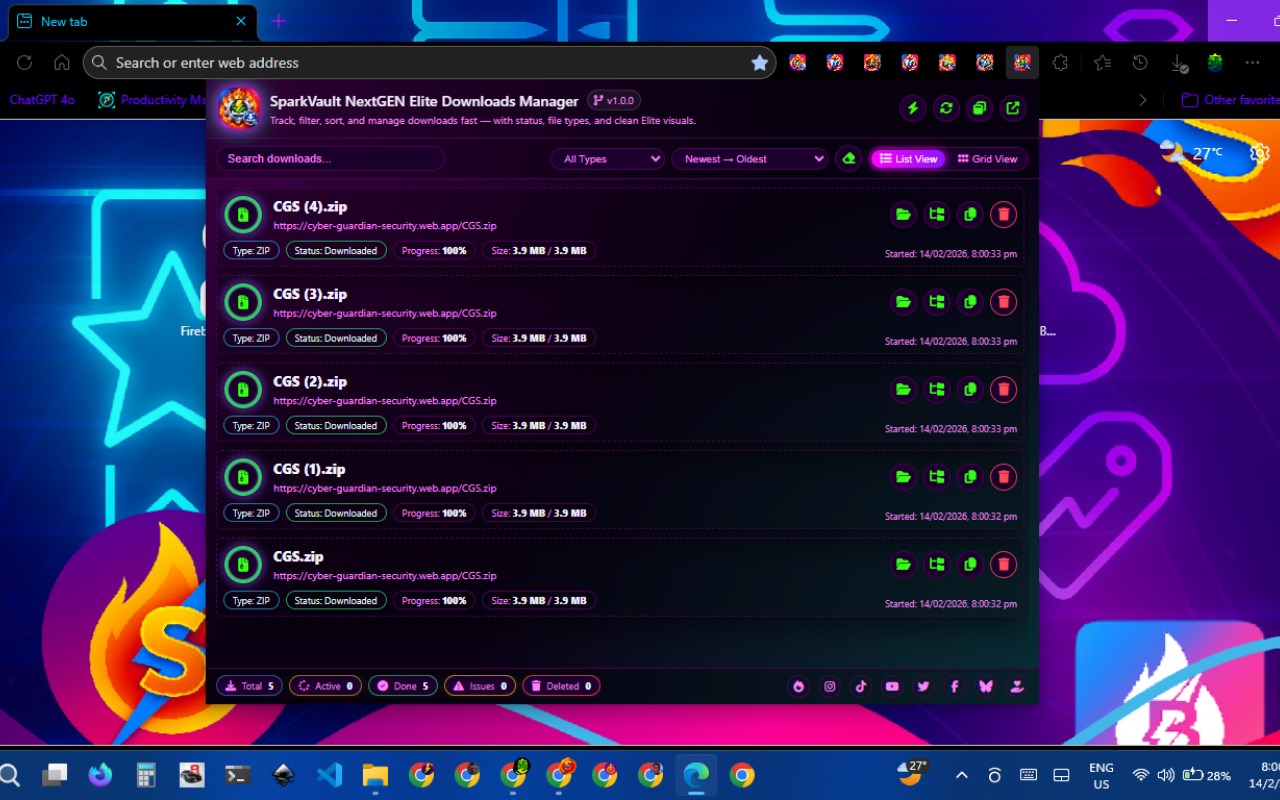Viewport: 1280px width, 800px height.
Task: Open Visual Studio Code from the taskbar
Action: 329,775
